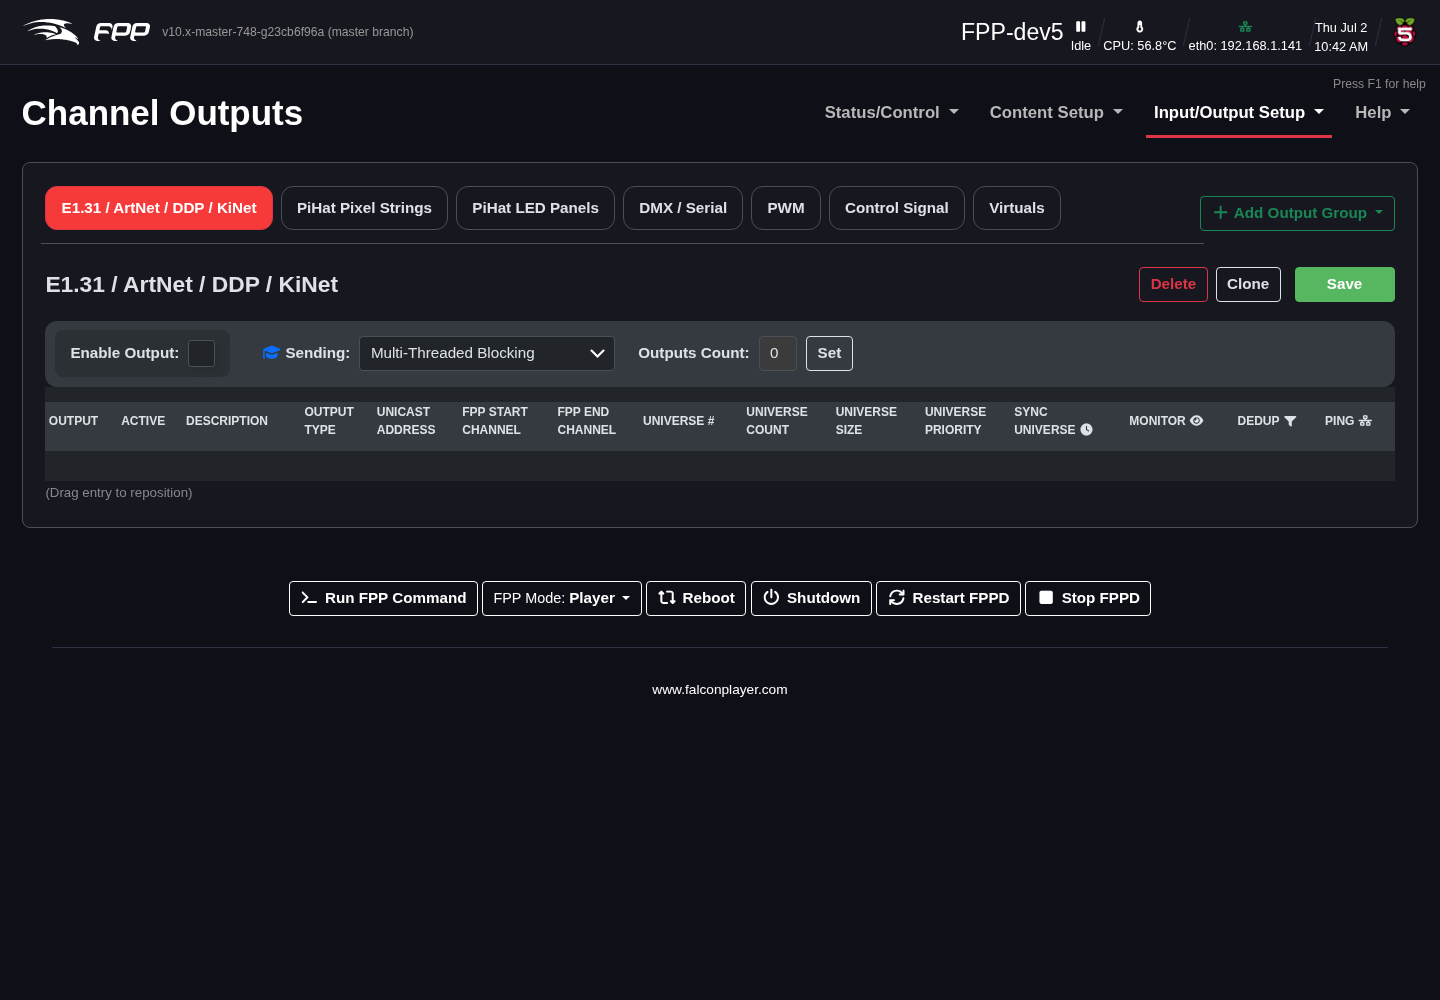The image size is (1440, 1000).
Task: Switch to the Control Signal tab
Action: point(897,208)
